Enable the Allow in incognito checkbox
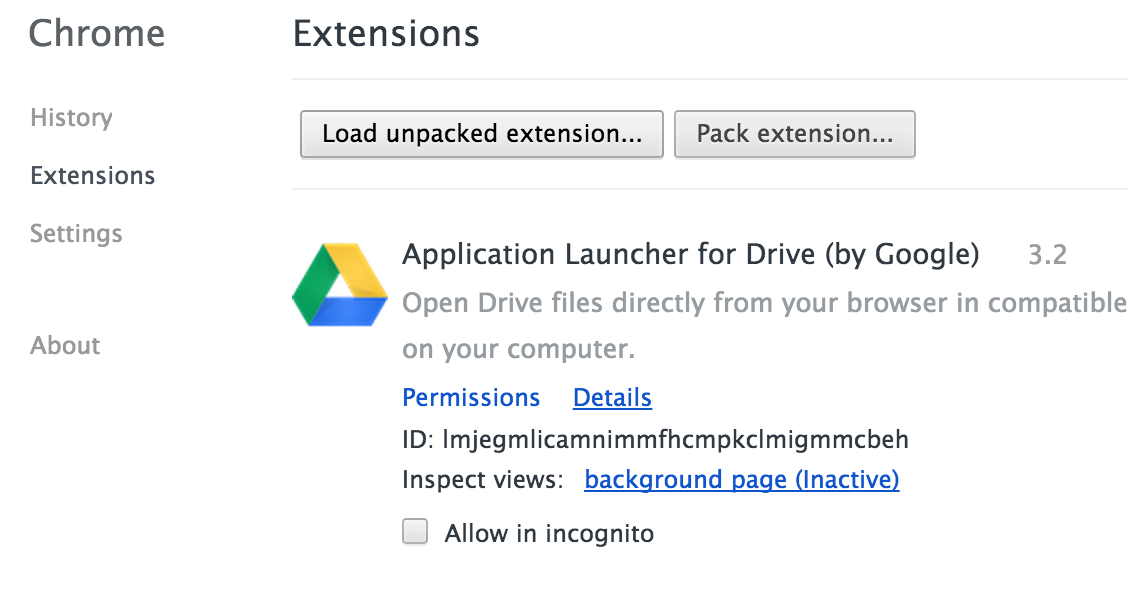The height and width of the screenshot is (594, 1128). point(415,532)
